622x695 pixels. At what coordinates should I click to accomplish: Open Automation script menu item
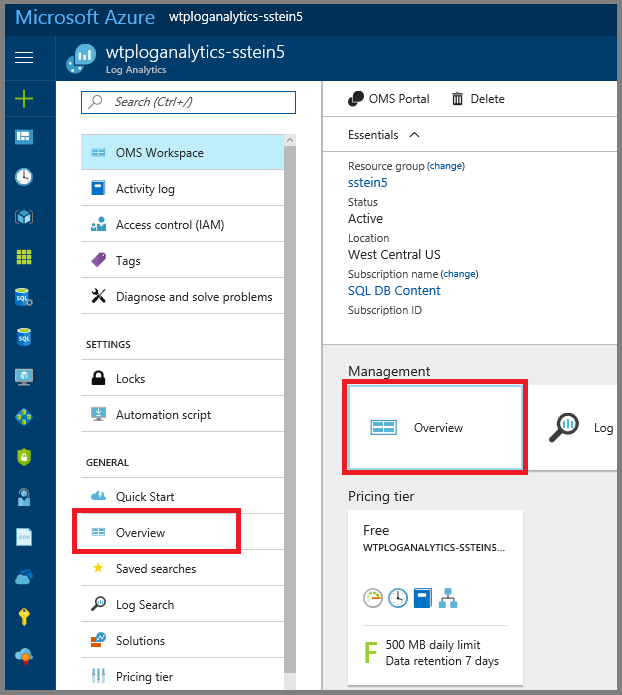[182, 414]
